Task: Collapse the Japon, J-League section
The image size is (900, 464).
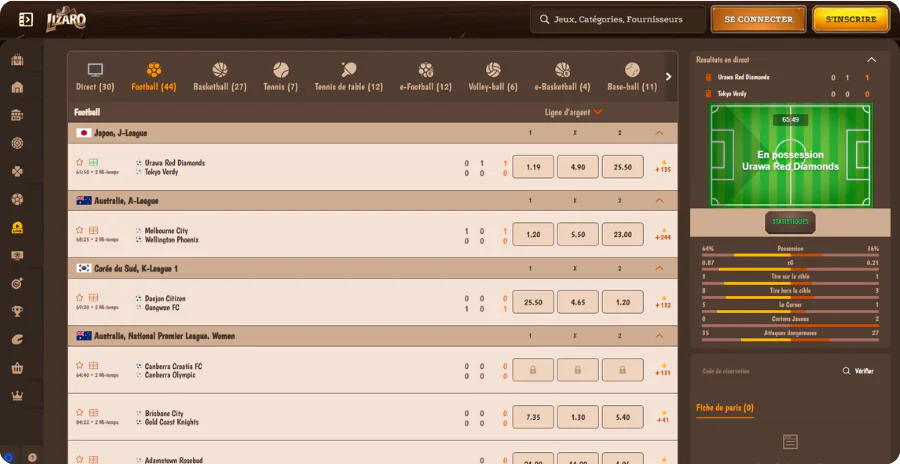Action: (x=659, y=133)
